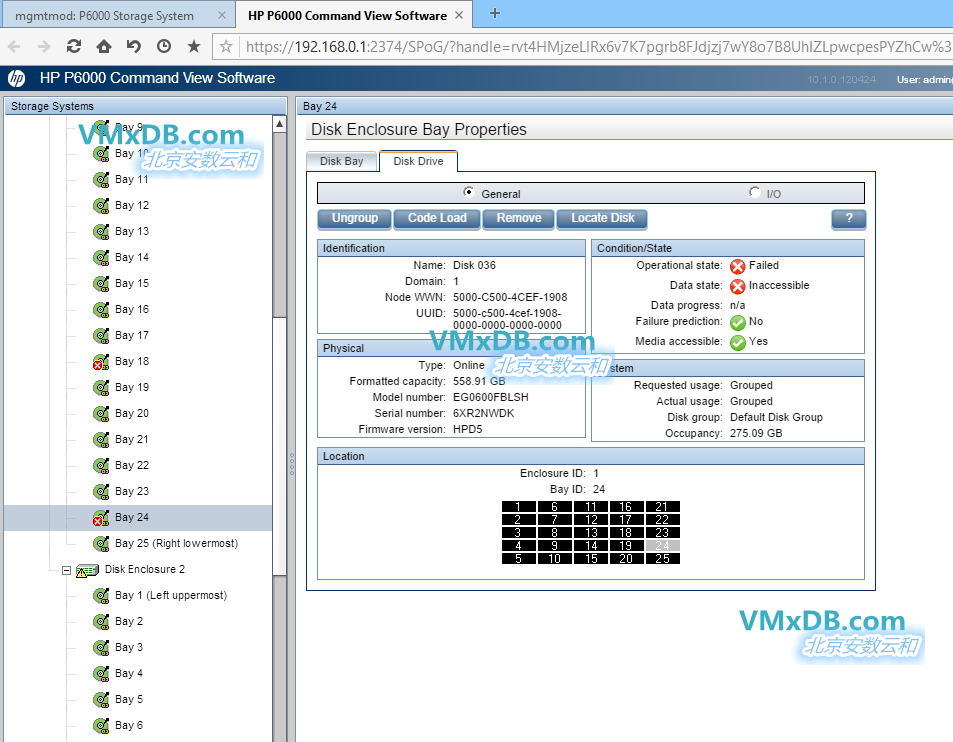953x742 pixels.
Task: Select the I/O radio button
Action: tap(754, 192)
